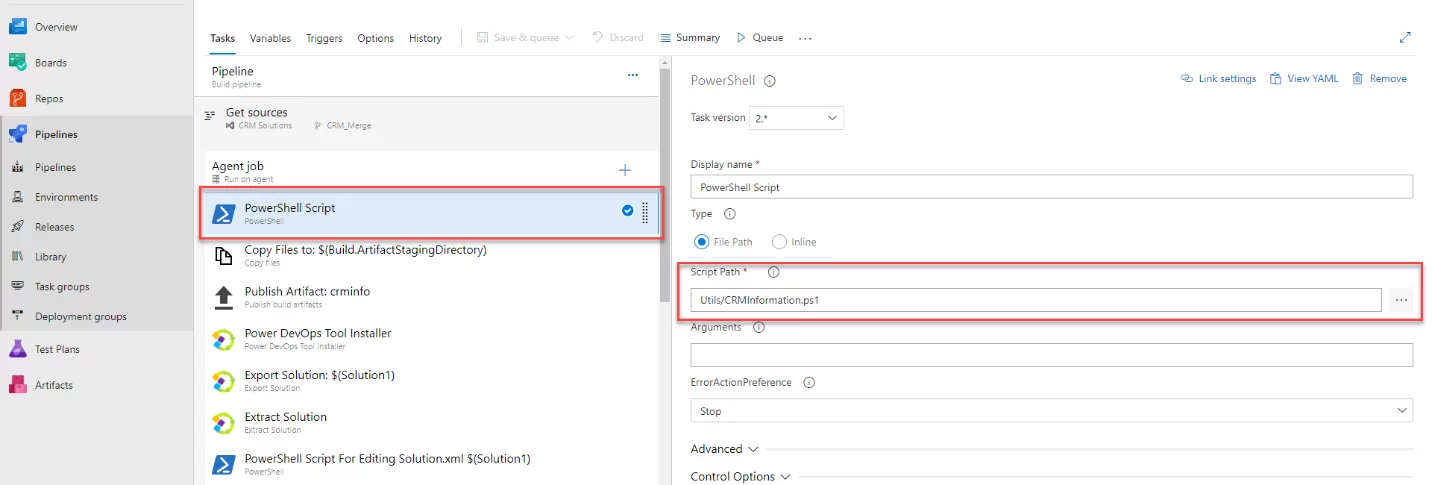Viewport: 1432px width, 485px height.
Task: Click the info icon beside ErrorActionPreference
Action: click(809, 382)
